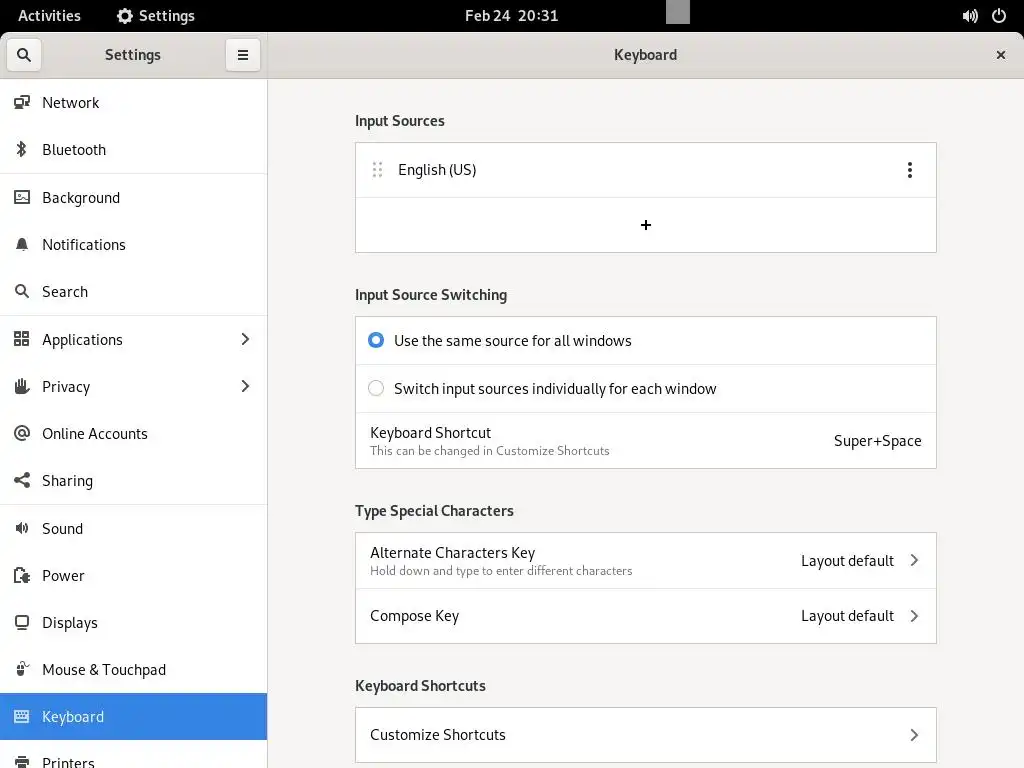1024x768 pixels.
Task: Click the Notifications bell icon in sidebar
Action: 21,245
